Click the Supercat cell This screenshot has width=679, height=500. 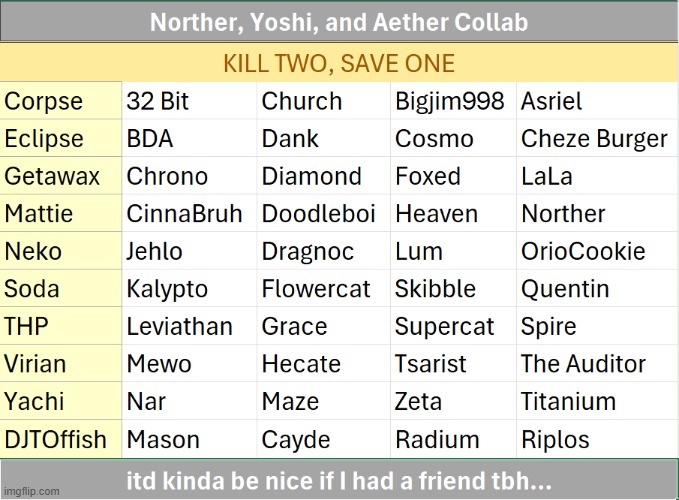pyautogui.click(x=453, y=326)
